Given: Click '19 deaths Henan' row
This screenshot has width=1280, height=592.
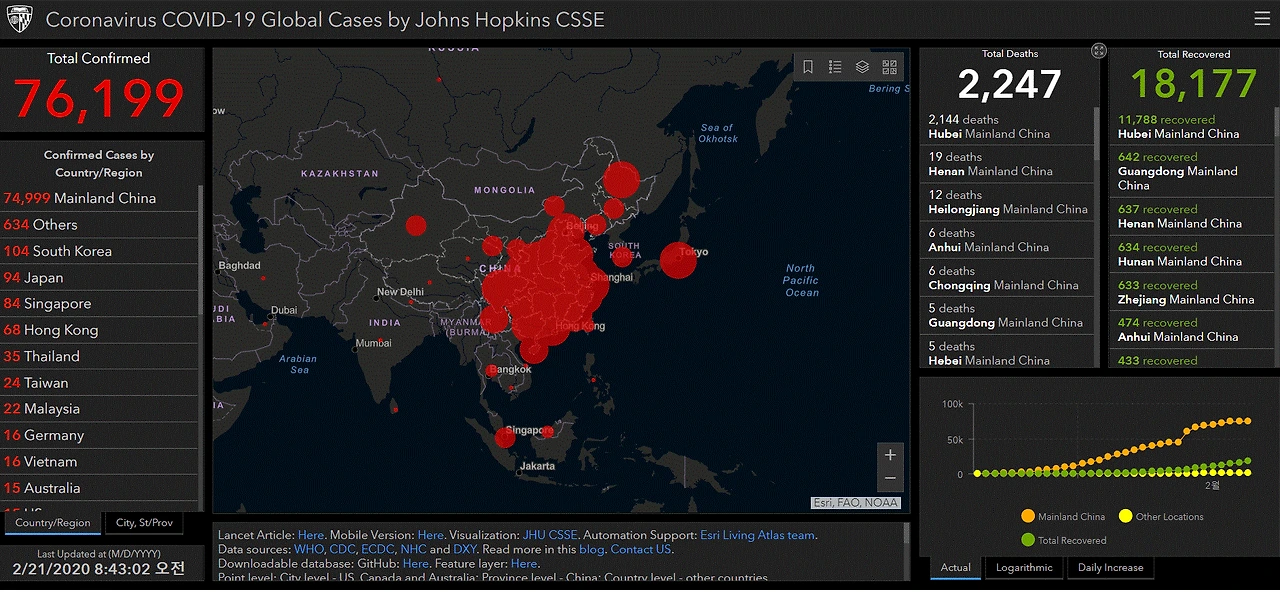Looking at the screenshot, I should (1006, 165).
